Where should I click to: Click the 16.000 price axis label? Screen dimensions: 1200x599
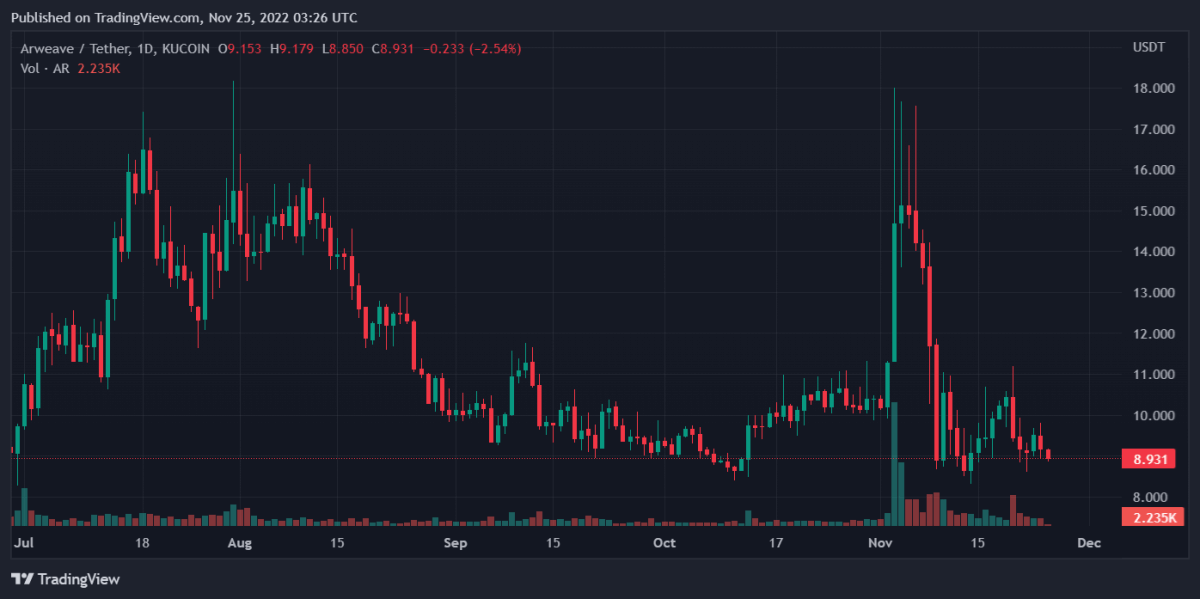tap(1153, 171)
